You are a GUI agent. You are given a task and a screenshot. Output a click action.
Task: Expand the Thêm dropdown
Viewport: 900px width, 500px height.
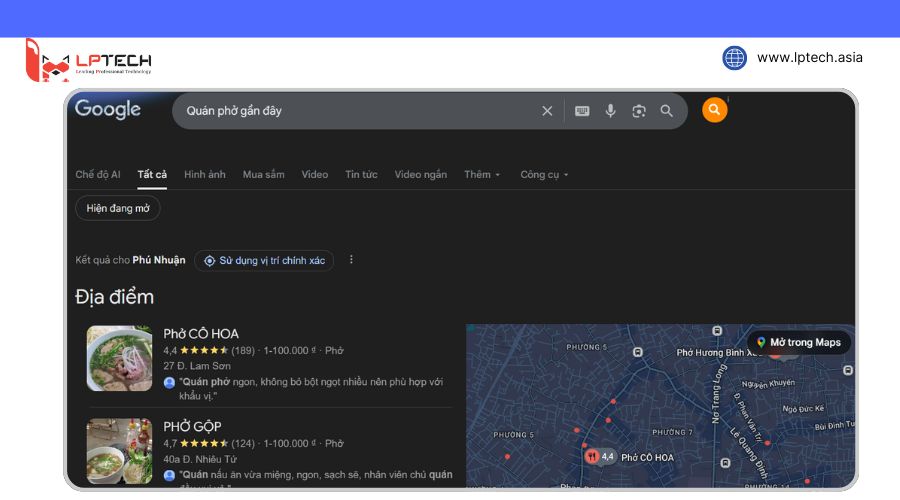coord(482,175)
